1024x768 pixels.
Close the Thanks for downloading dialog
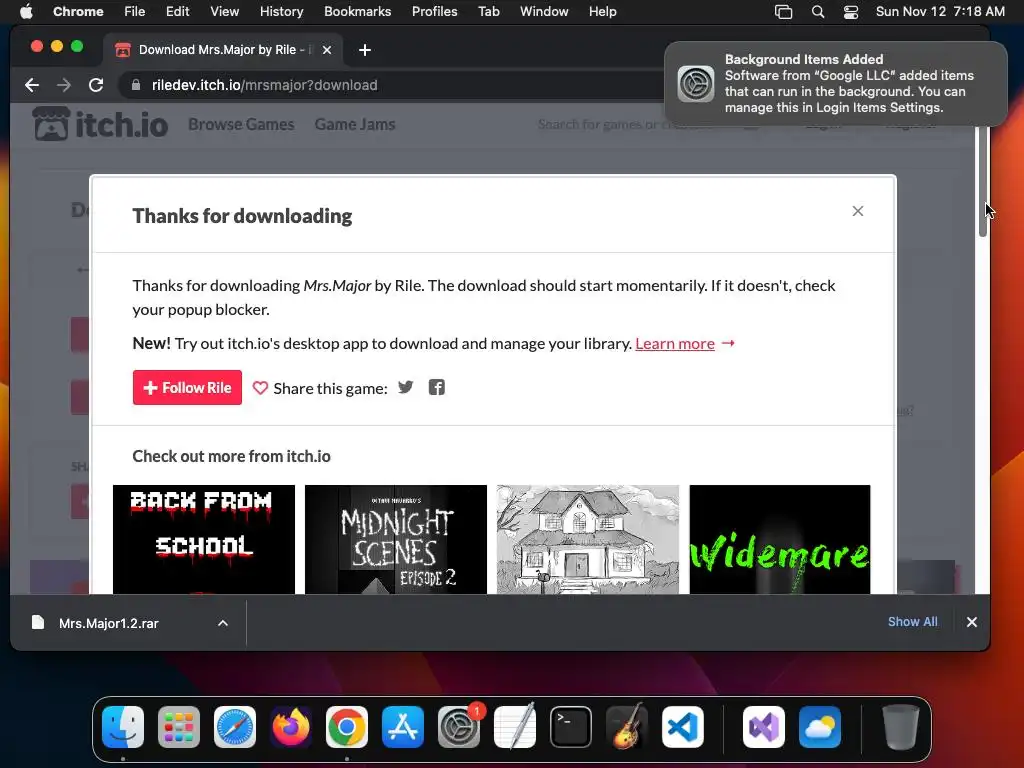click(x=857, y=211)
